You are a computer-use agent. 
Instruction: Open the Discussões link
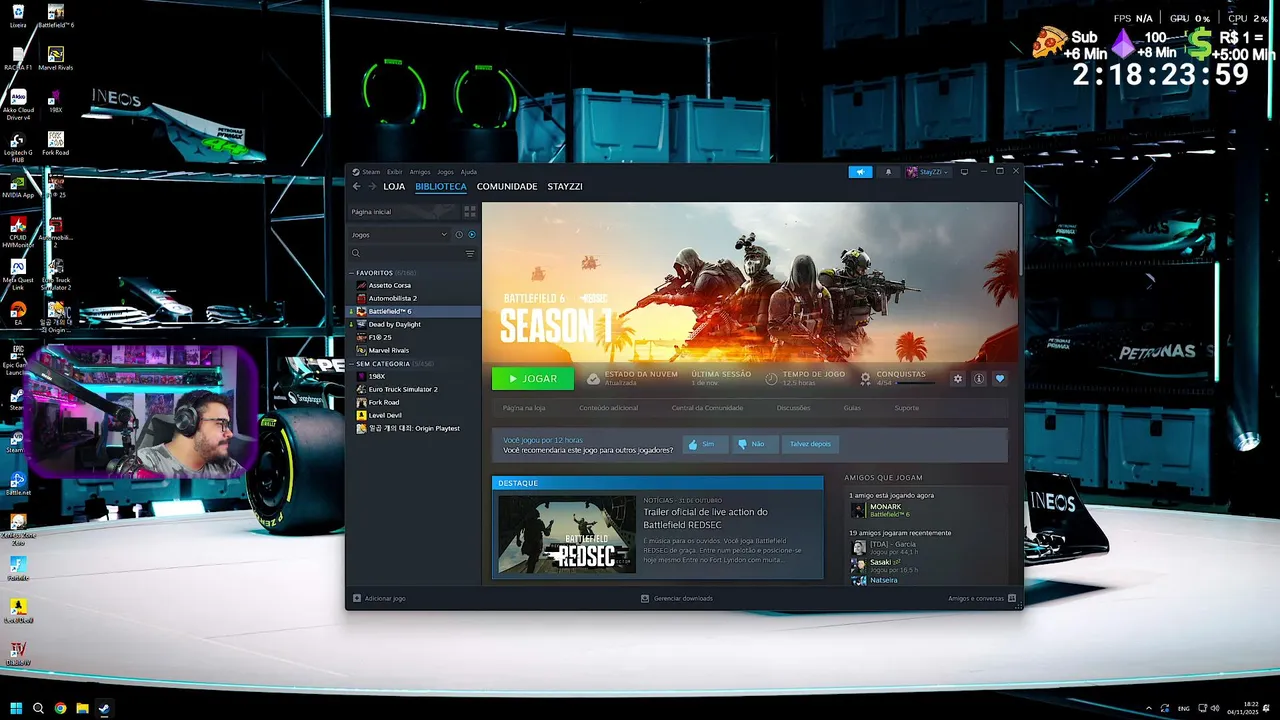point(793,408)
